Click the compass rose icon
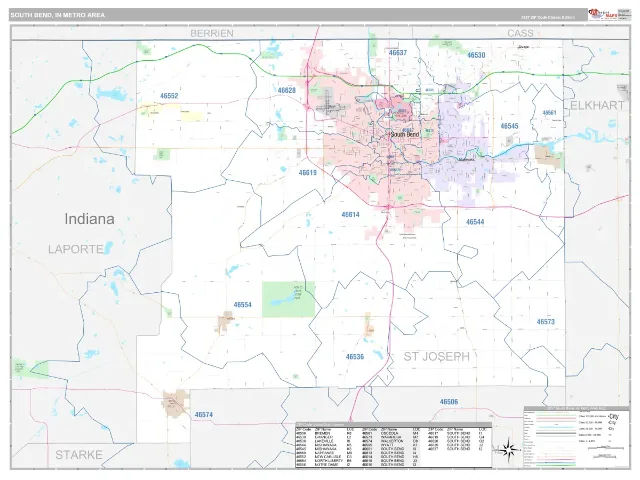Viewport: 640px width, 480px height. pyautogui.click(x=507, y=451)
